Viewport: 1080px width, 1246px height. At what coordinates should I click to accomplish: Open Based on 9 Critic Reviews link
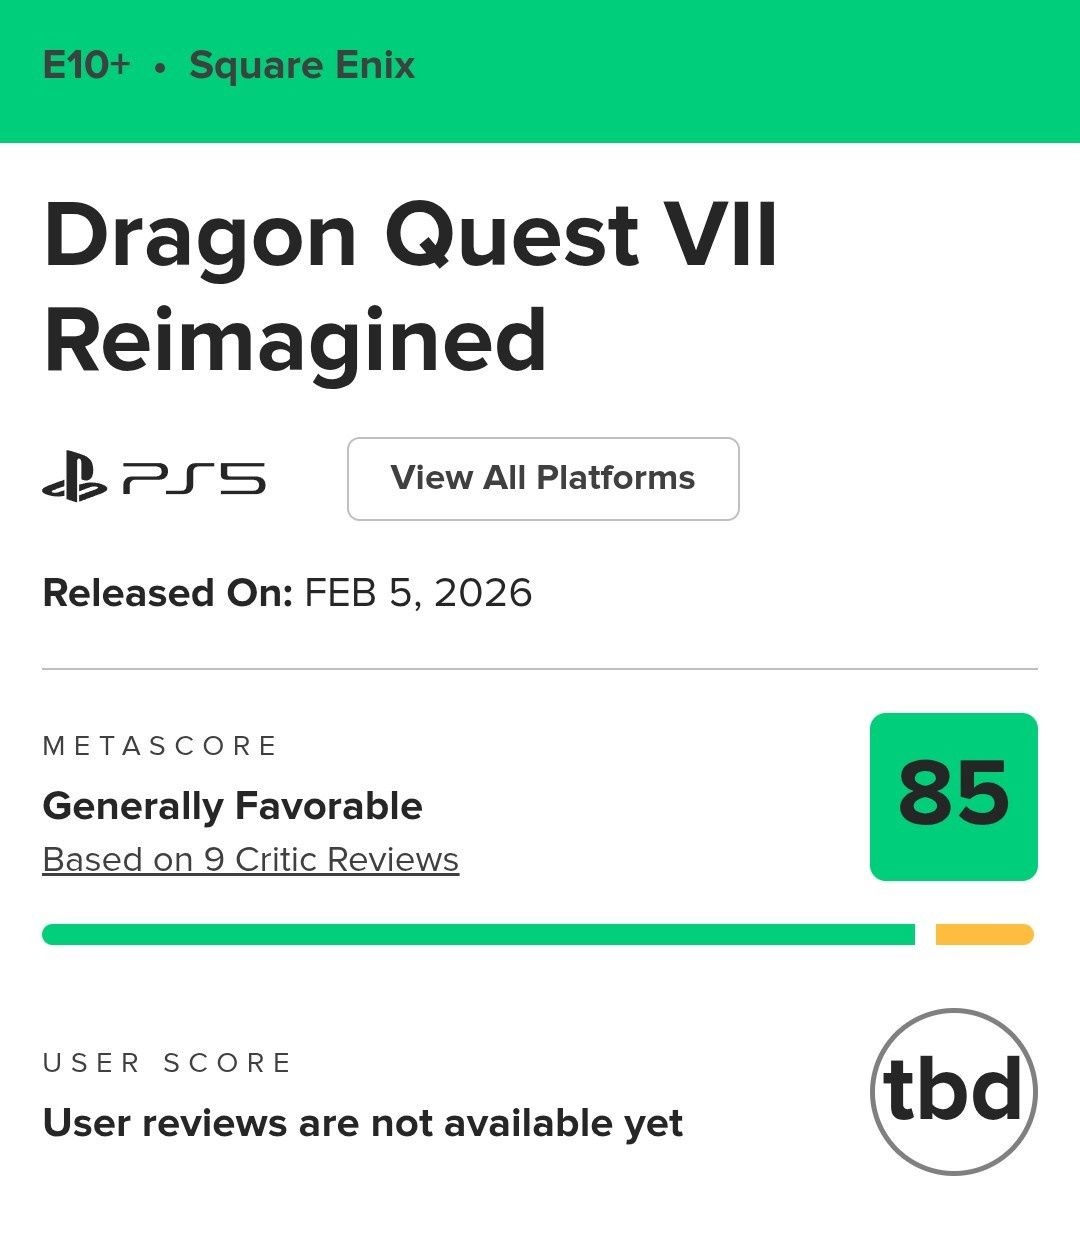click(x=250, y=860)
